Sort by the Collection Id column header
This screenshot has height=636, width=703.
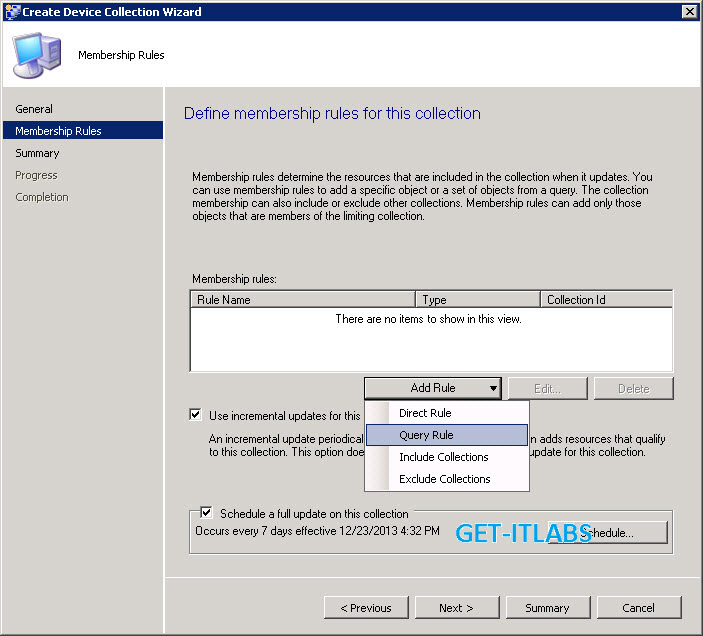coord(607,299)
